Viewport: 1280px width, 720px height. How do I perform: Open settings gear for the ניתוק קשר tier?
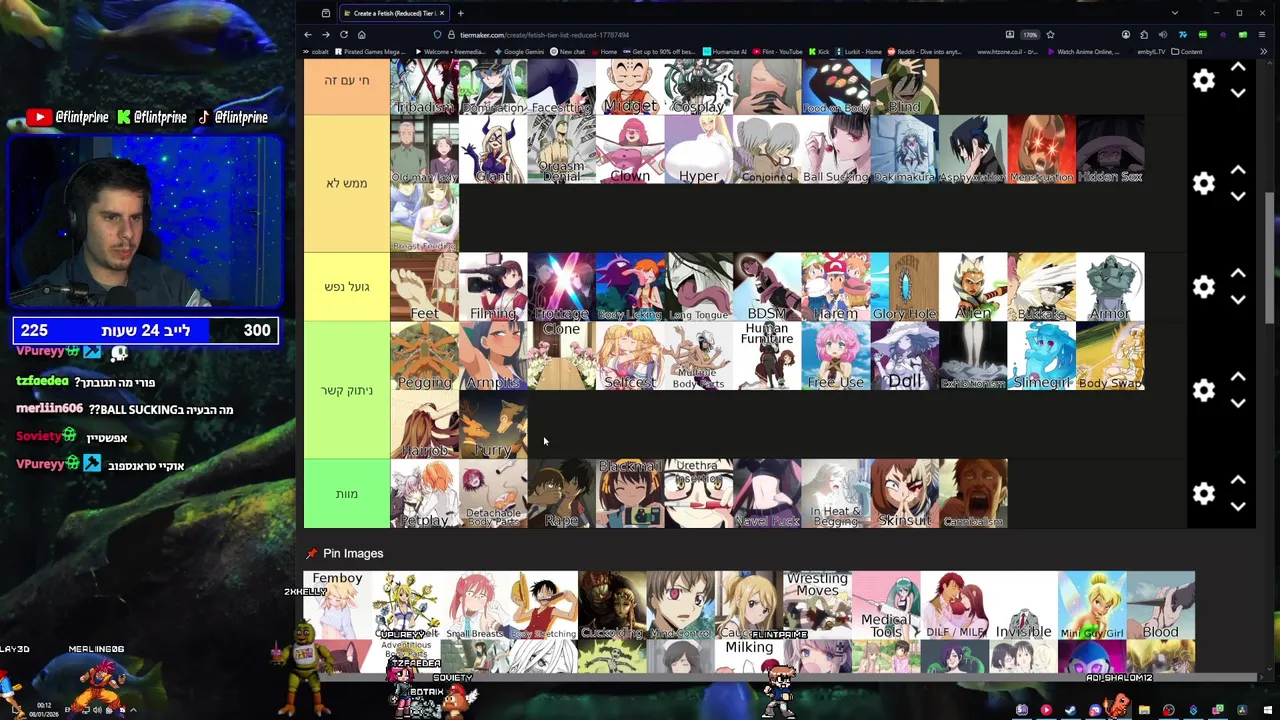[1204, 390]
